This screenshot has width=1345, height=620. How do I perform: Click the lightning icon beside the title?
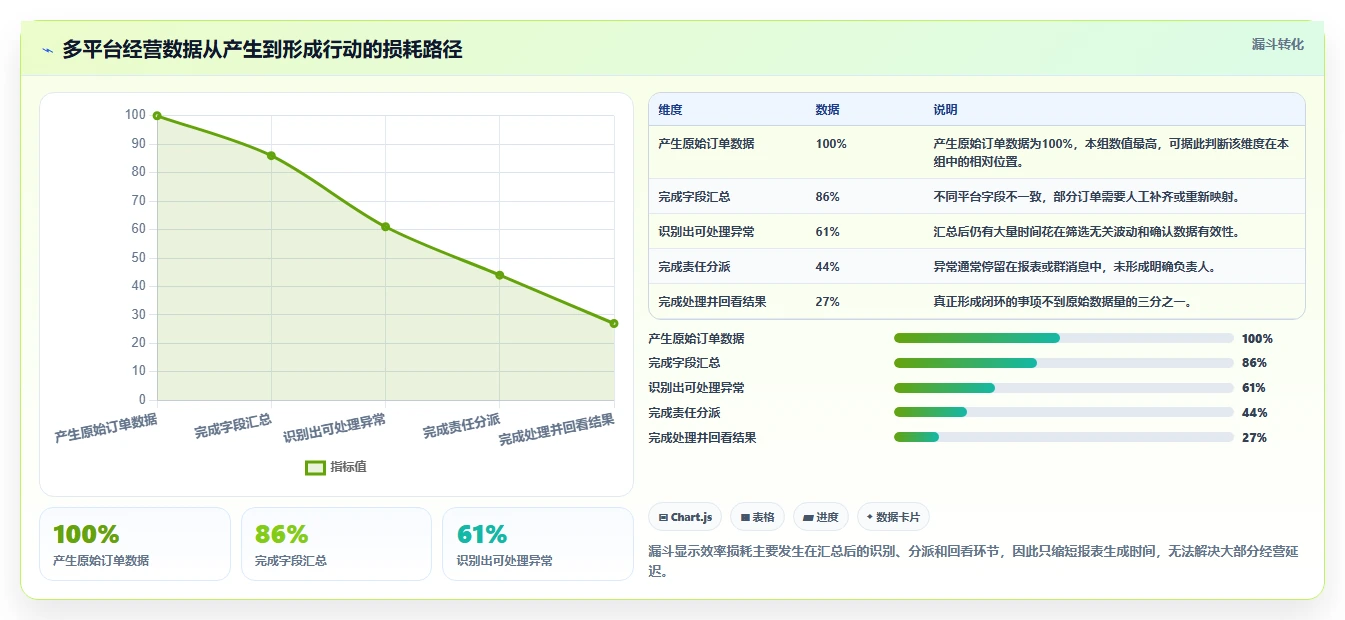[47, 50]
